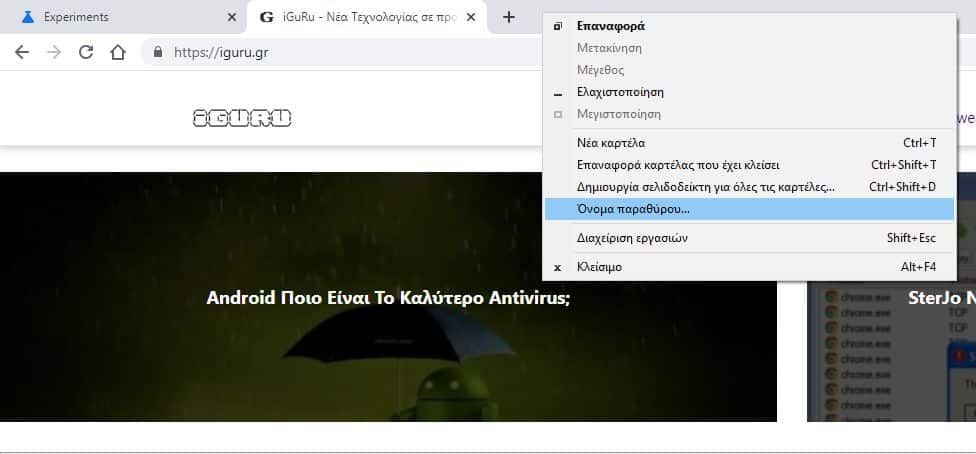Image resolution: width=976 pixels, height=454 pixels.
Task: Select Επαναφορά καρτέλας που έχει κλείσει
Action: [678, 165]
